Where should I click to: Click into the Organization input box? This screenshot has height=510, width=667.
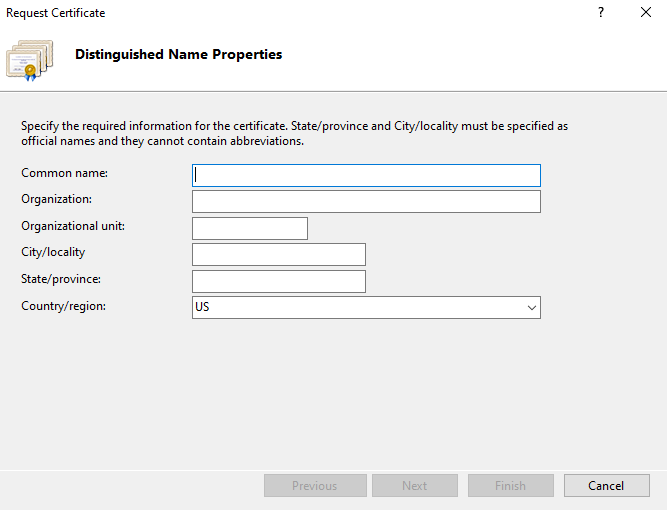(x=366, y=201)
